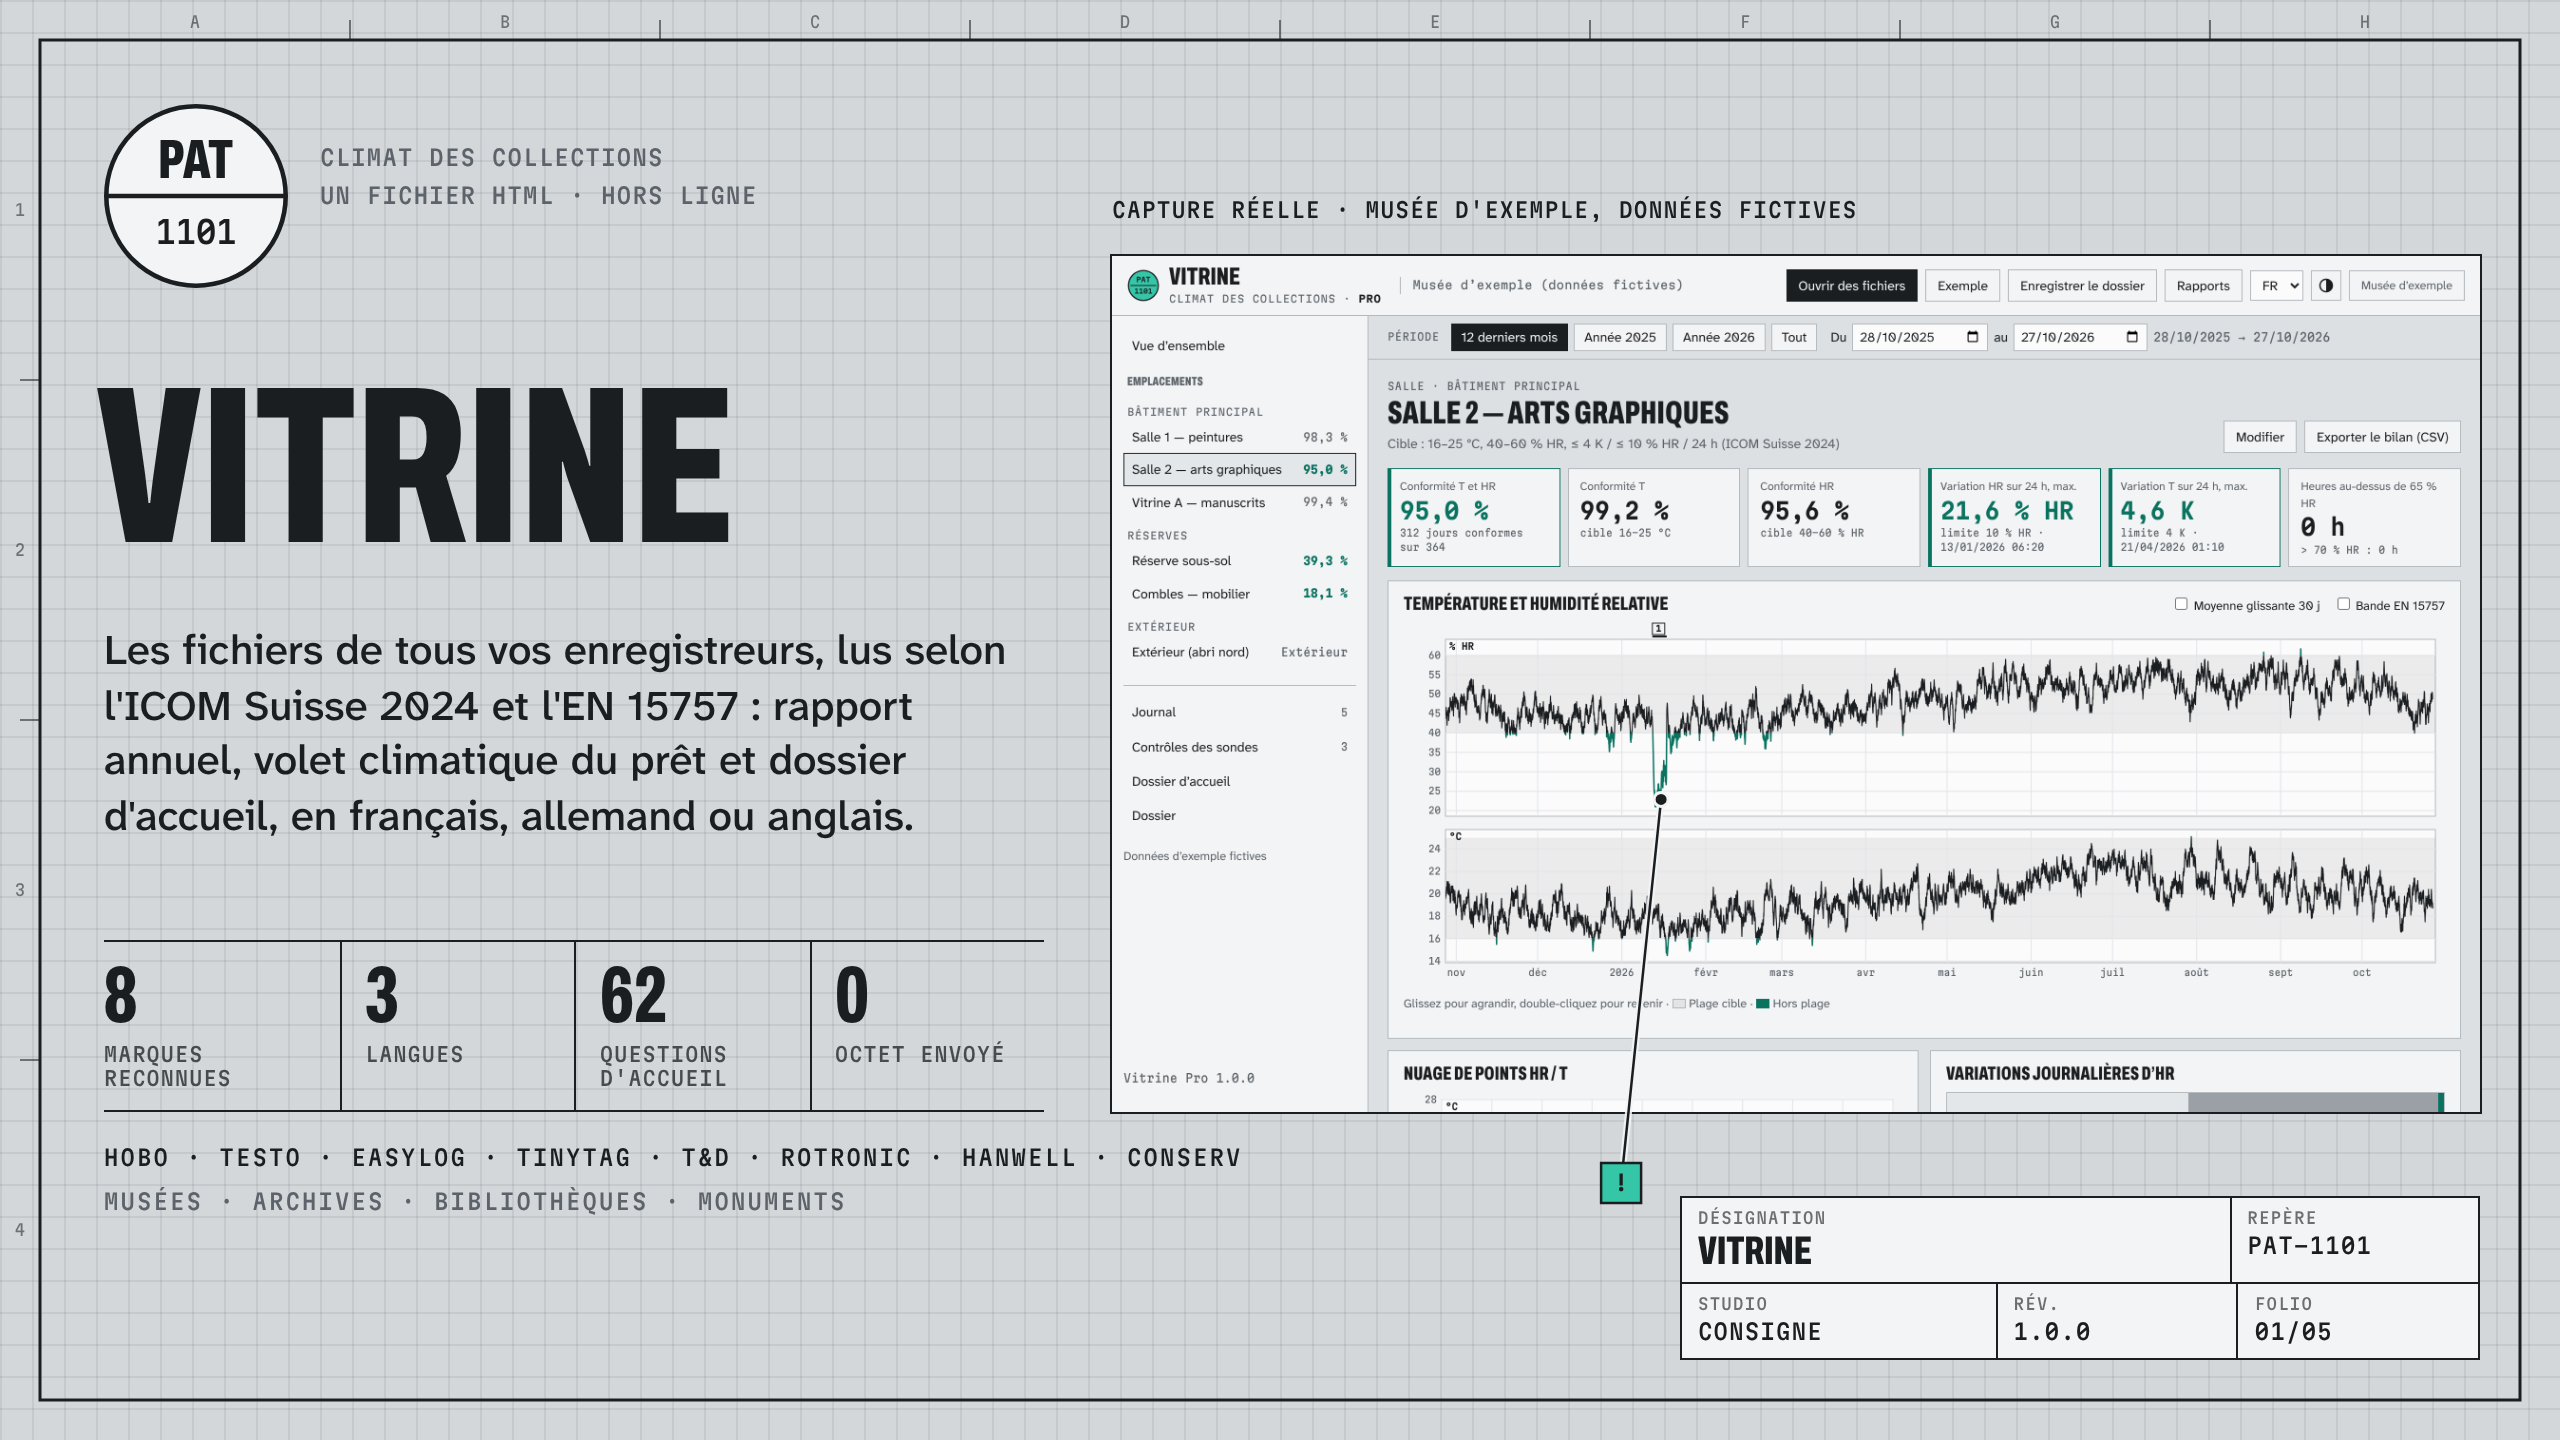Enable Moyenne glissante 30 j checkbox
Screen dimensions: 2560x1440
[2181, 604]
